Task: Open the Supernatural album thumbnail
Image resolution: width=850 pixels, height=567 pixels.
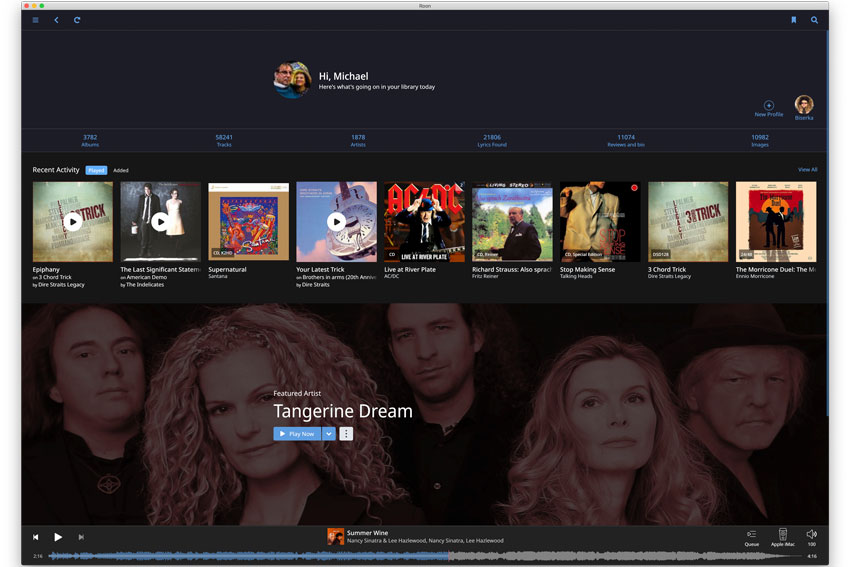Action: tap(248, 221)
